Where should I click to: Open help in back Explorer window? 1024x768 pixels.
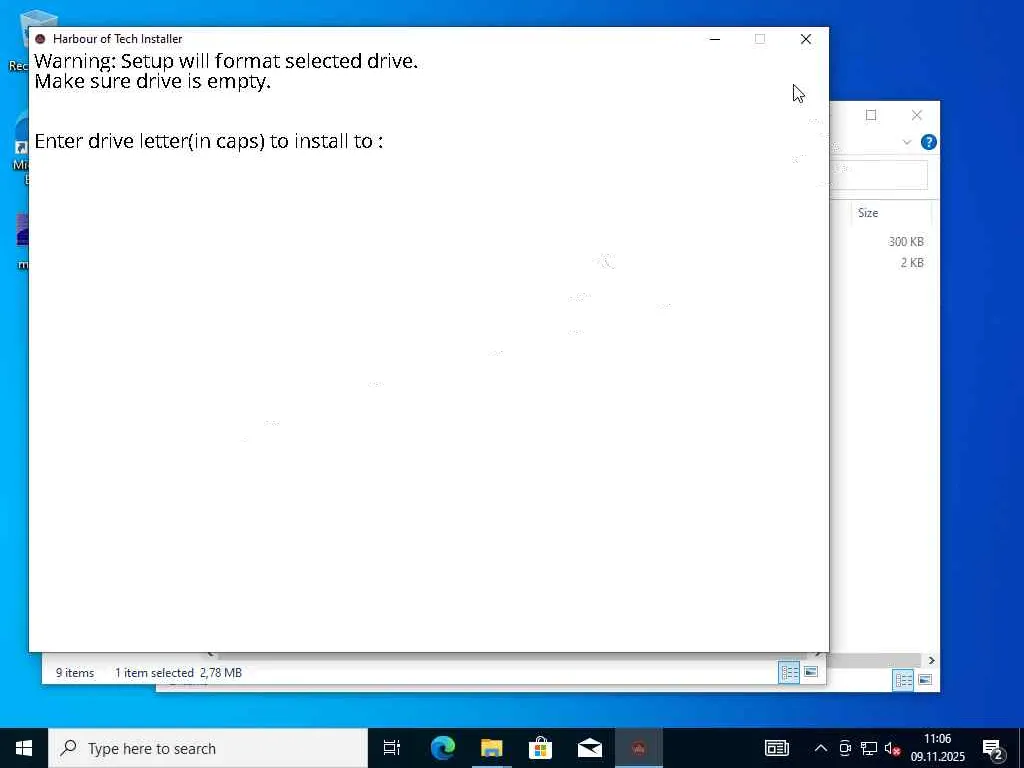[929, 142]
